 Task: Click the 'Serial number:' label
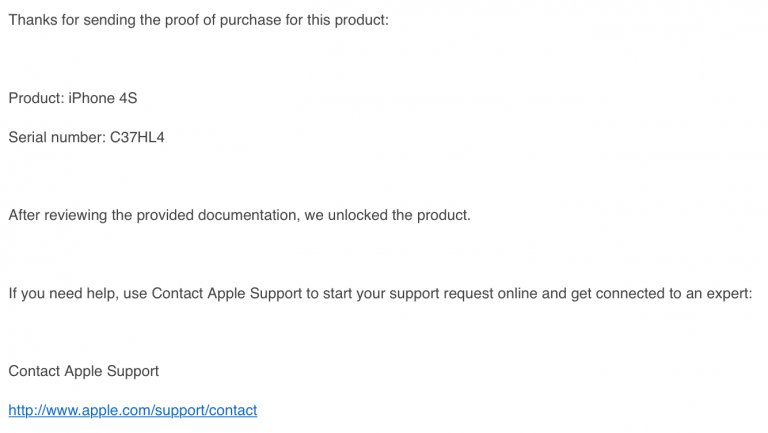[x=57, y=138]
